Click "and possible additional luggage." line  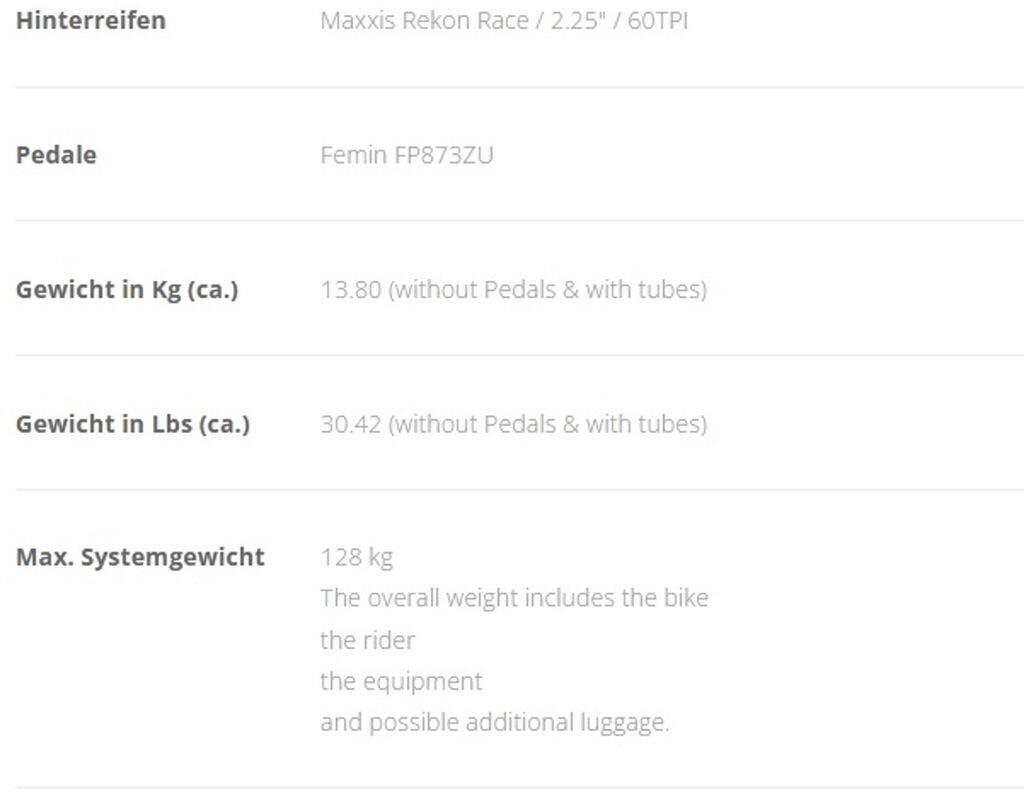click(x=494, y=722)
